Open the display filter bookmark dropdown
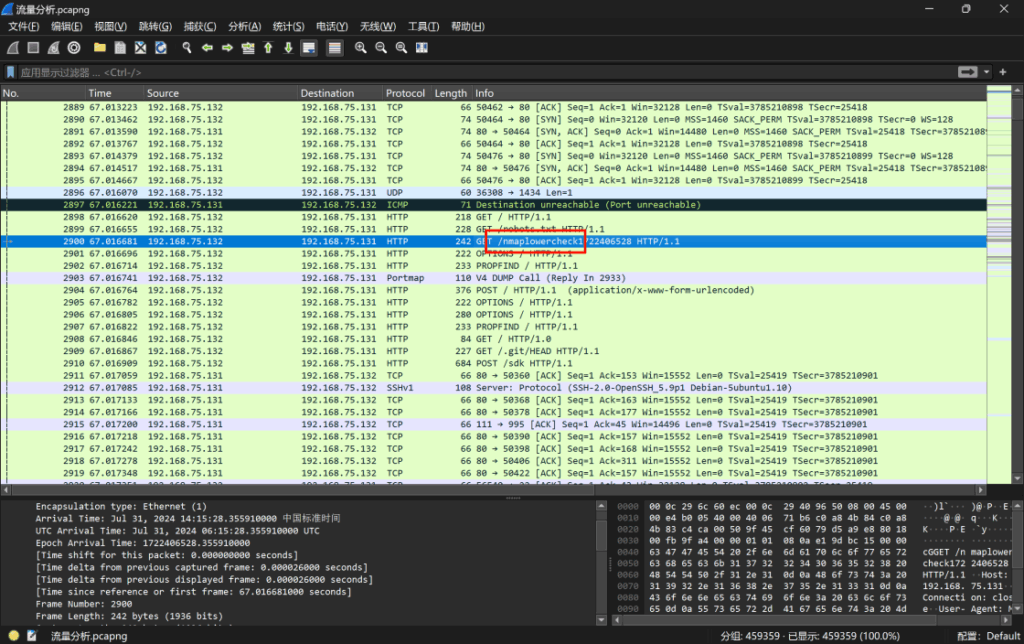The image size is (1024, 644). [10, 72]
